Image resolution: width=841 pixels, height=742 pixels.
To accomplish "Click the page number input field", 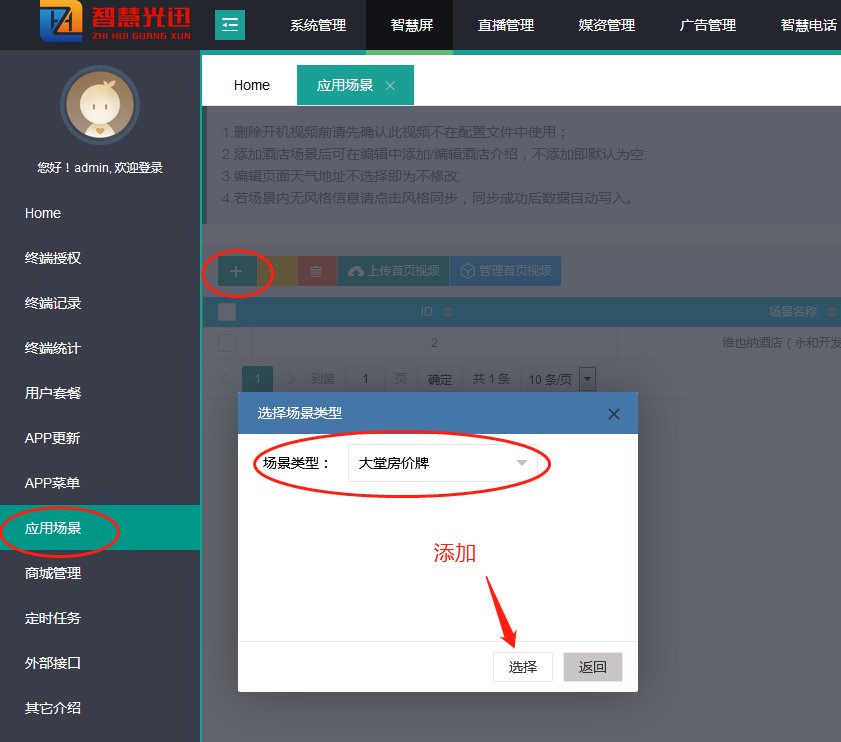I will [366, 380].
